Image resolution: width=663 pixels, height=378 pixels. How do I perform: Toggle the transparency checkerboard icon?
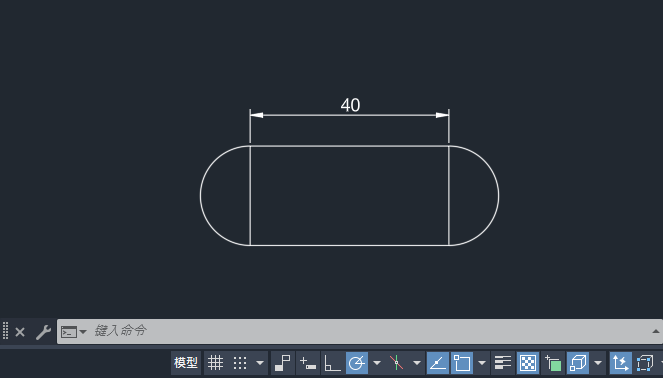tap(528, 363)
